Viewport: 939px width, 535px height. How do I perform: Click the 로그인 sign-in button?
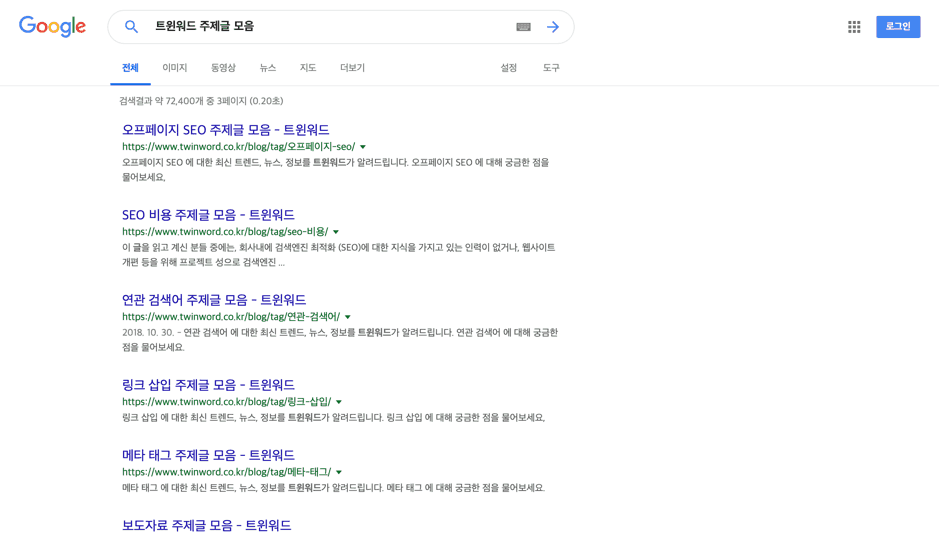click(898, 26)
